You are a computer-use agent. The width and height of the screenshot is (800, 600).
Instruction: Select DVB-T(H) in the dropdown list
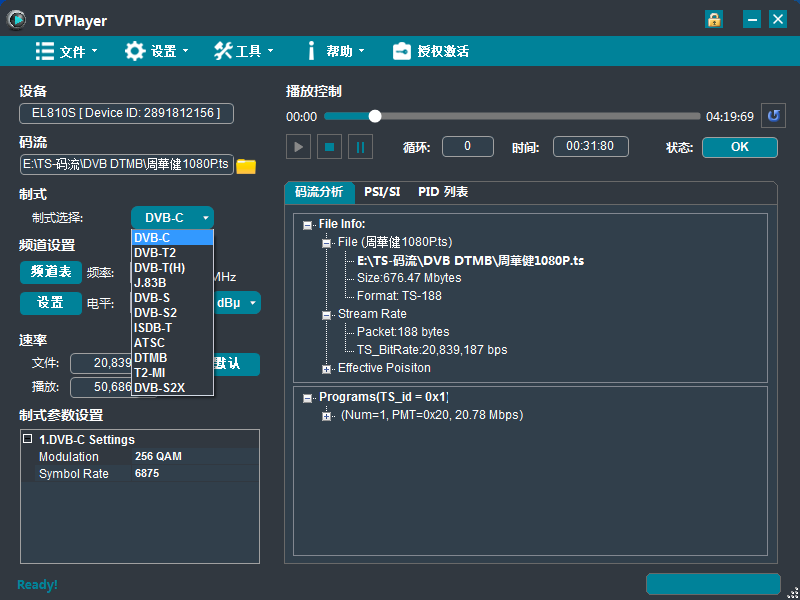pyautogui.click(x=172, y=268)
